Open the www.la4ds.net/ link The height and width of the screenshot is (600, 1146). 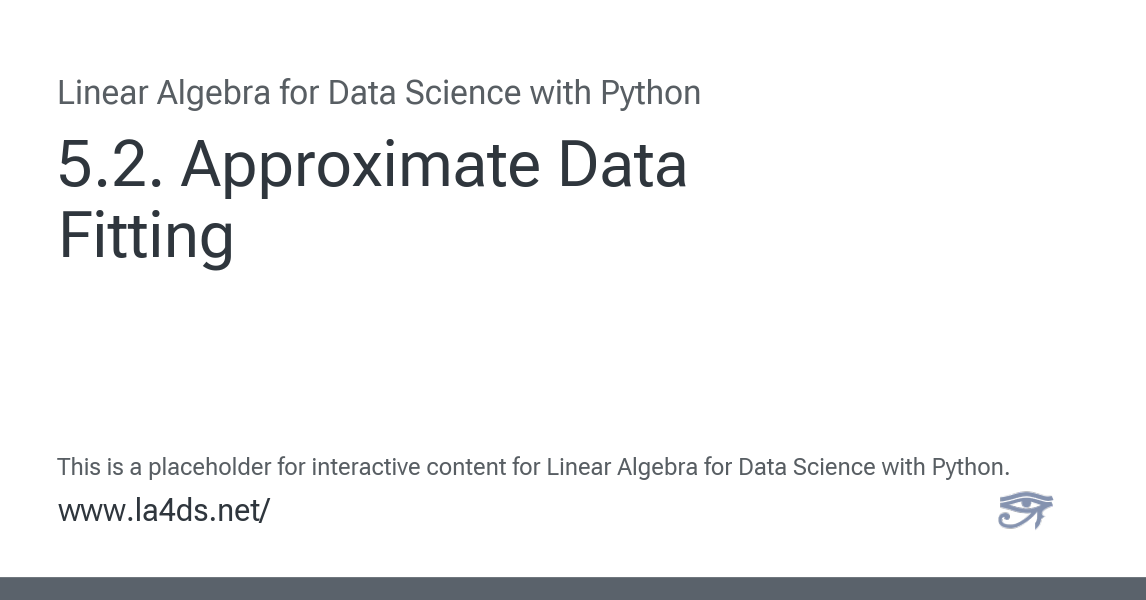pos(164,511)
